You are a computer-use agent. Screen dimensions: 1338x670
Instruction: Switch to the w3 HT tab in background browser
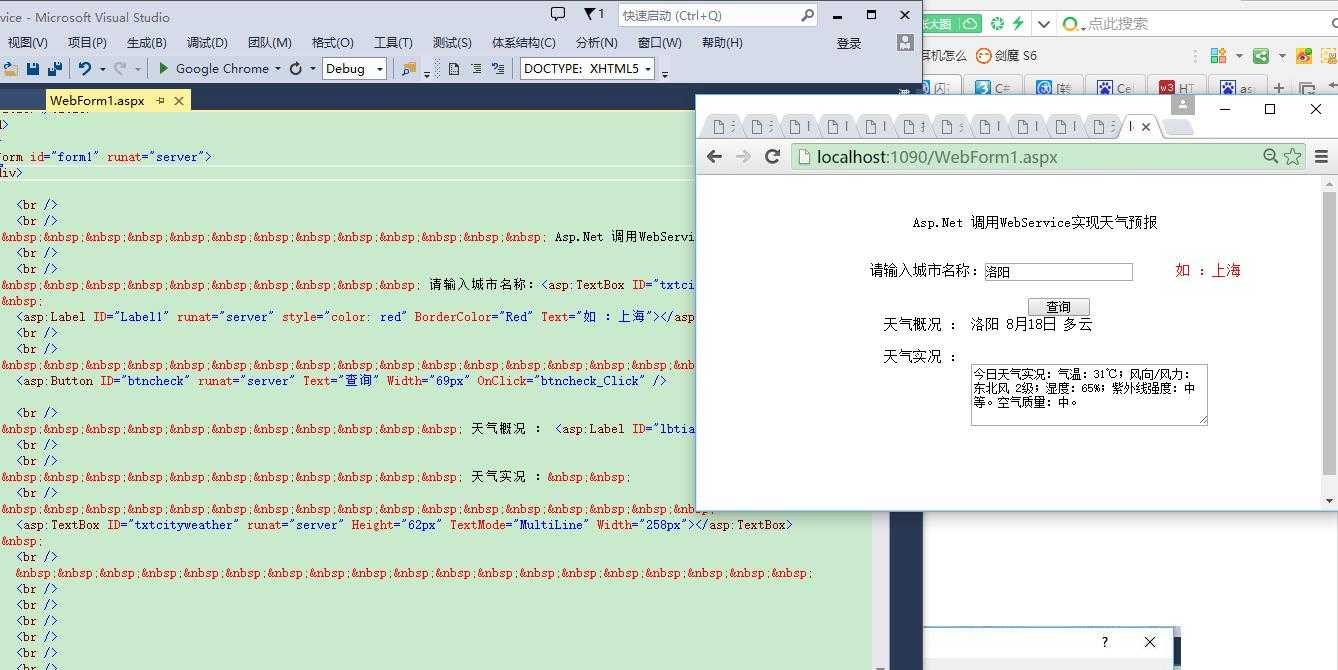point(1177,88)
